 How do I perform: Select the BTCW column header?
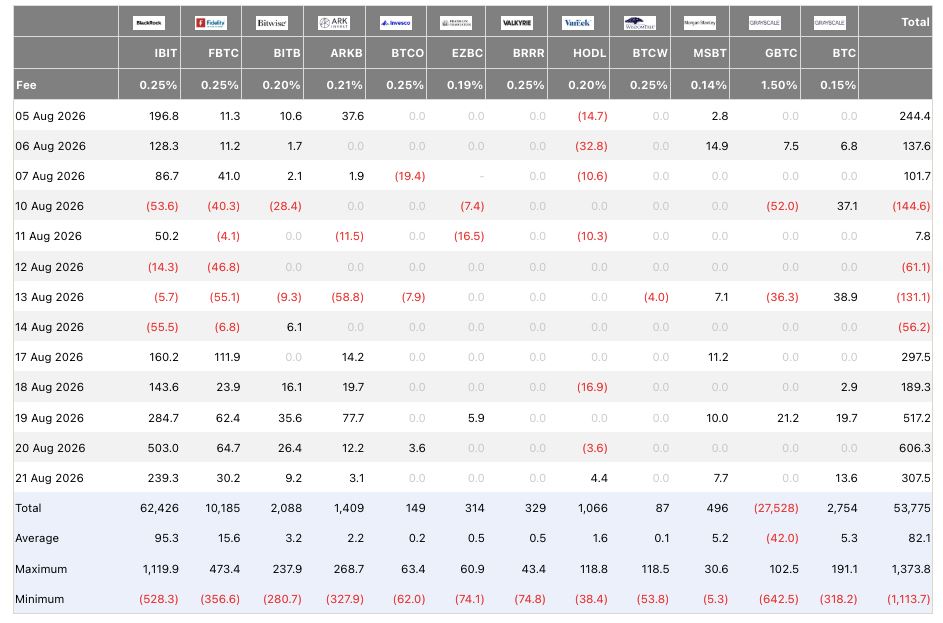tap(650, 53)
